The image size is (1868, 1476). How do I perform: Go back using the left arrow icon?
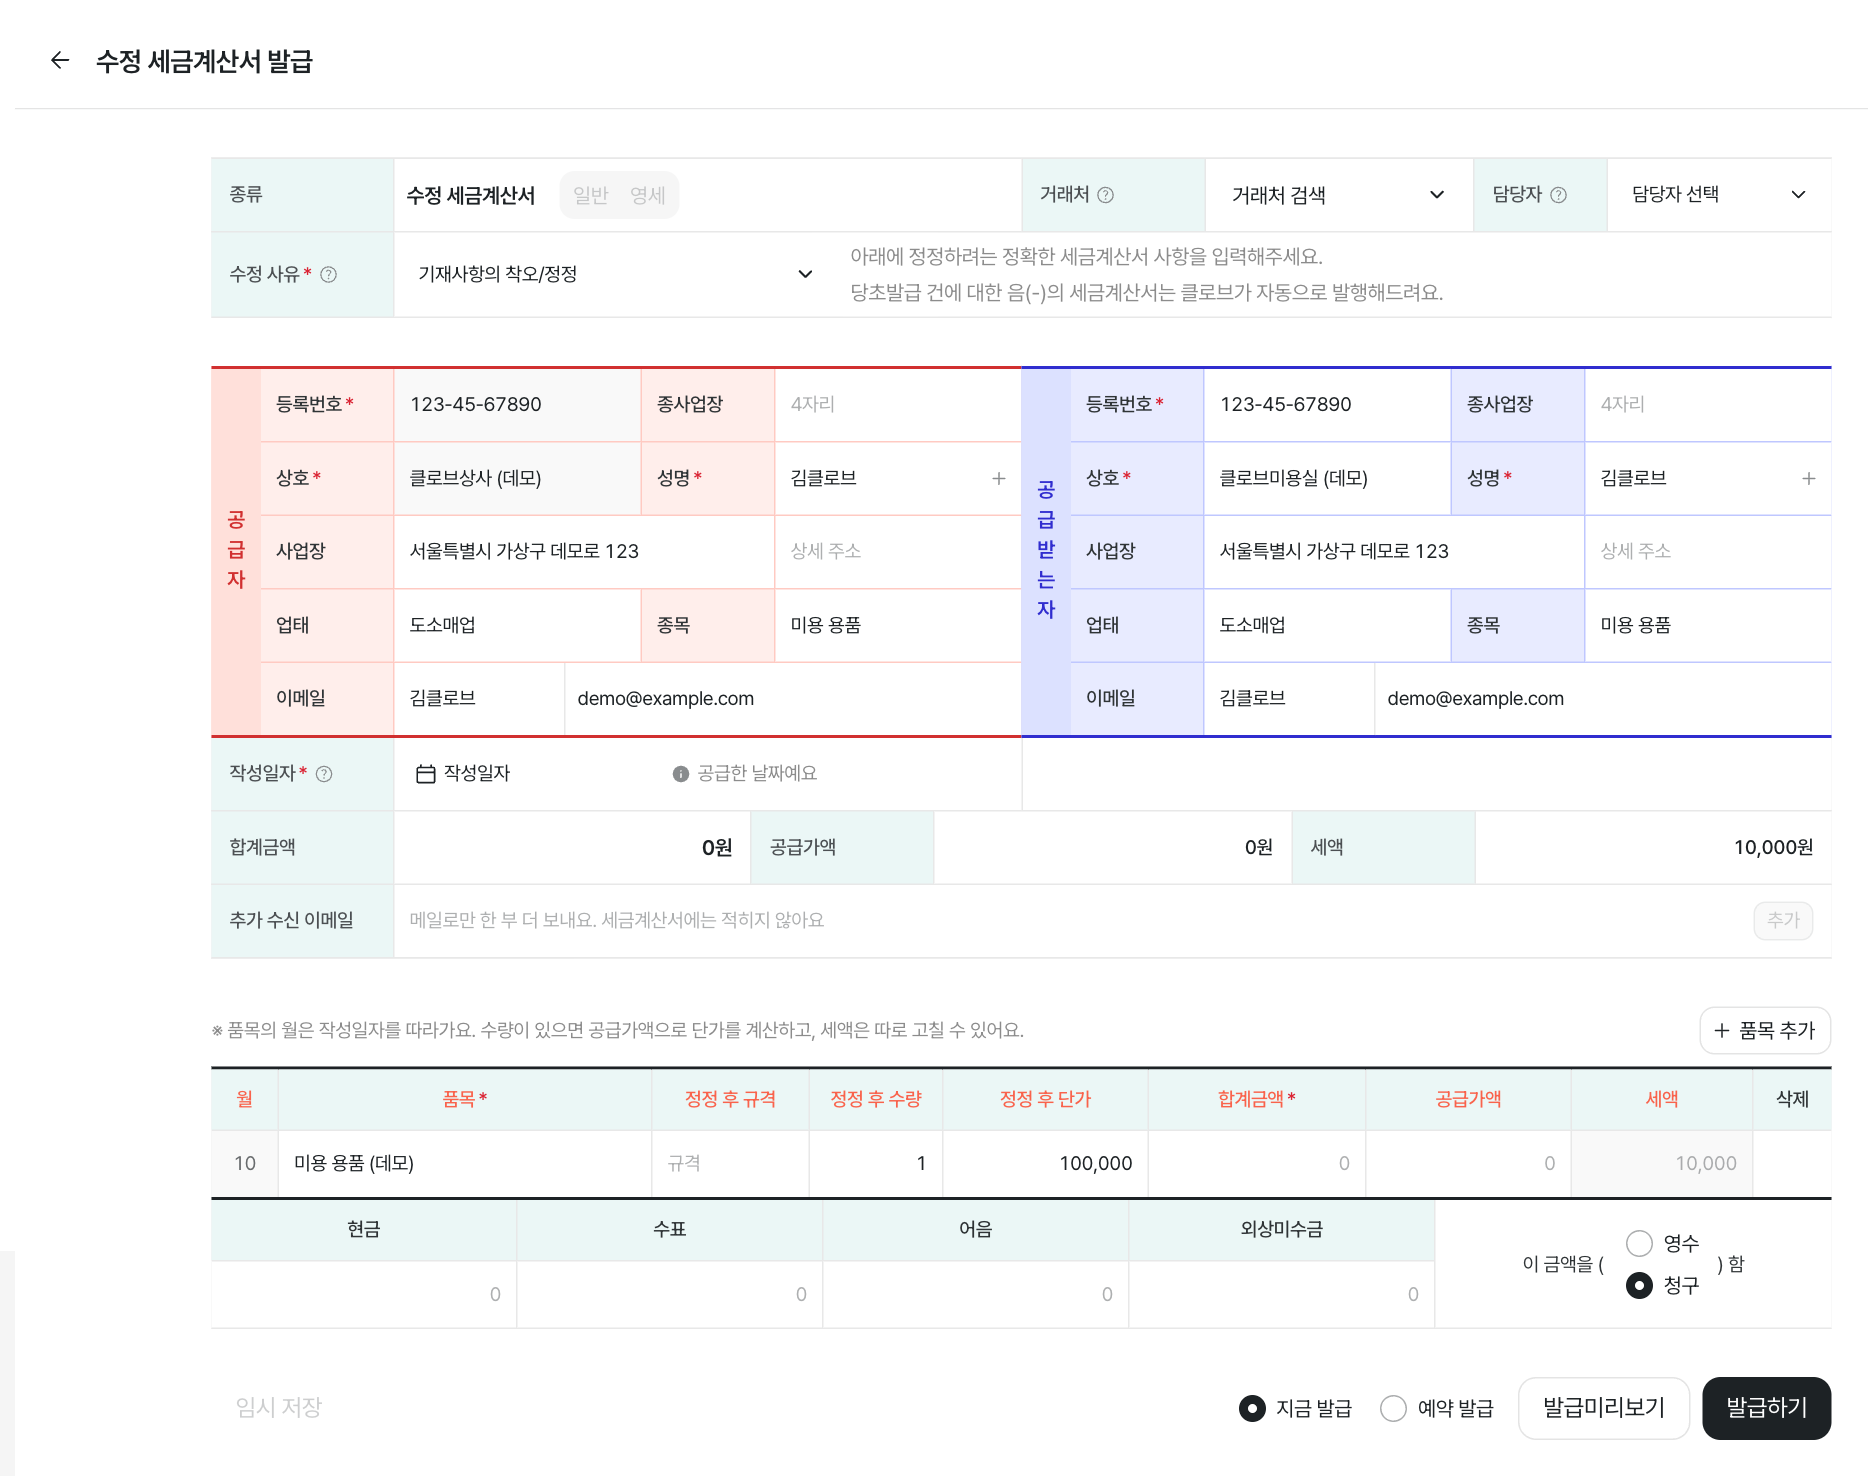[60, 61]
